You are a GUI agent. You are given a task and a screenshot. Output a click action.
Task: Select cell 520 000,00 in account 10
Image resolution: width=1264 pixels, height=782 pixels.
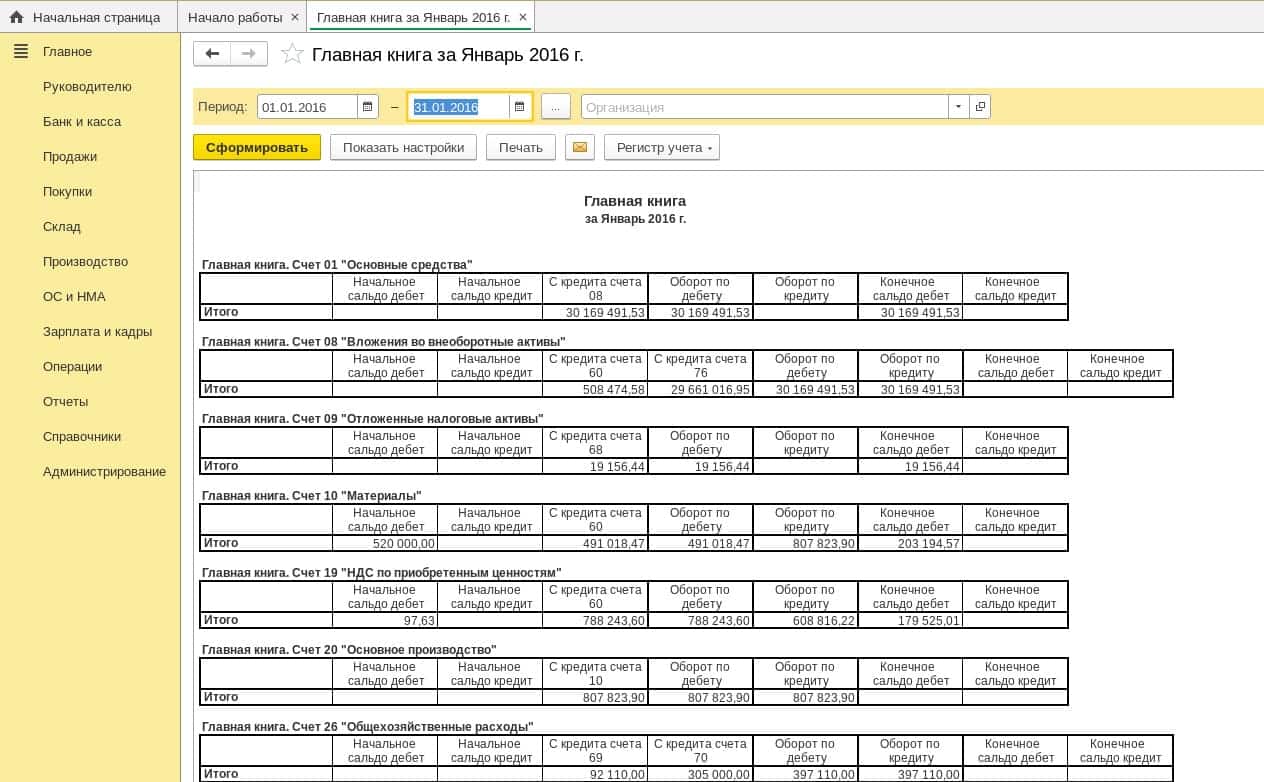point(385,543)
